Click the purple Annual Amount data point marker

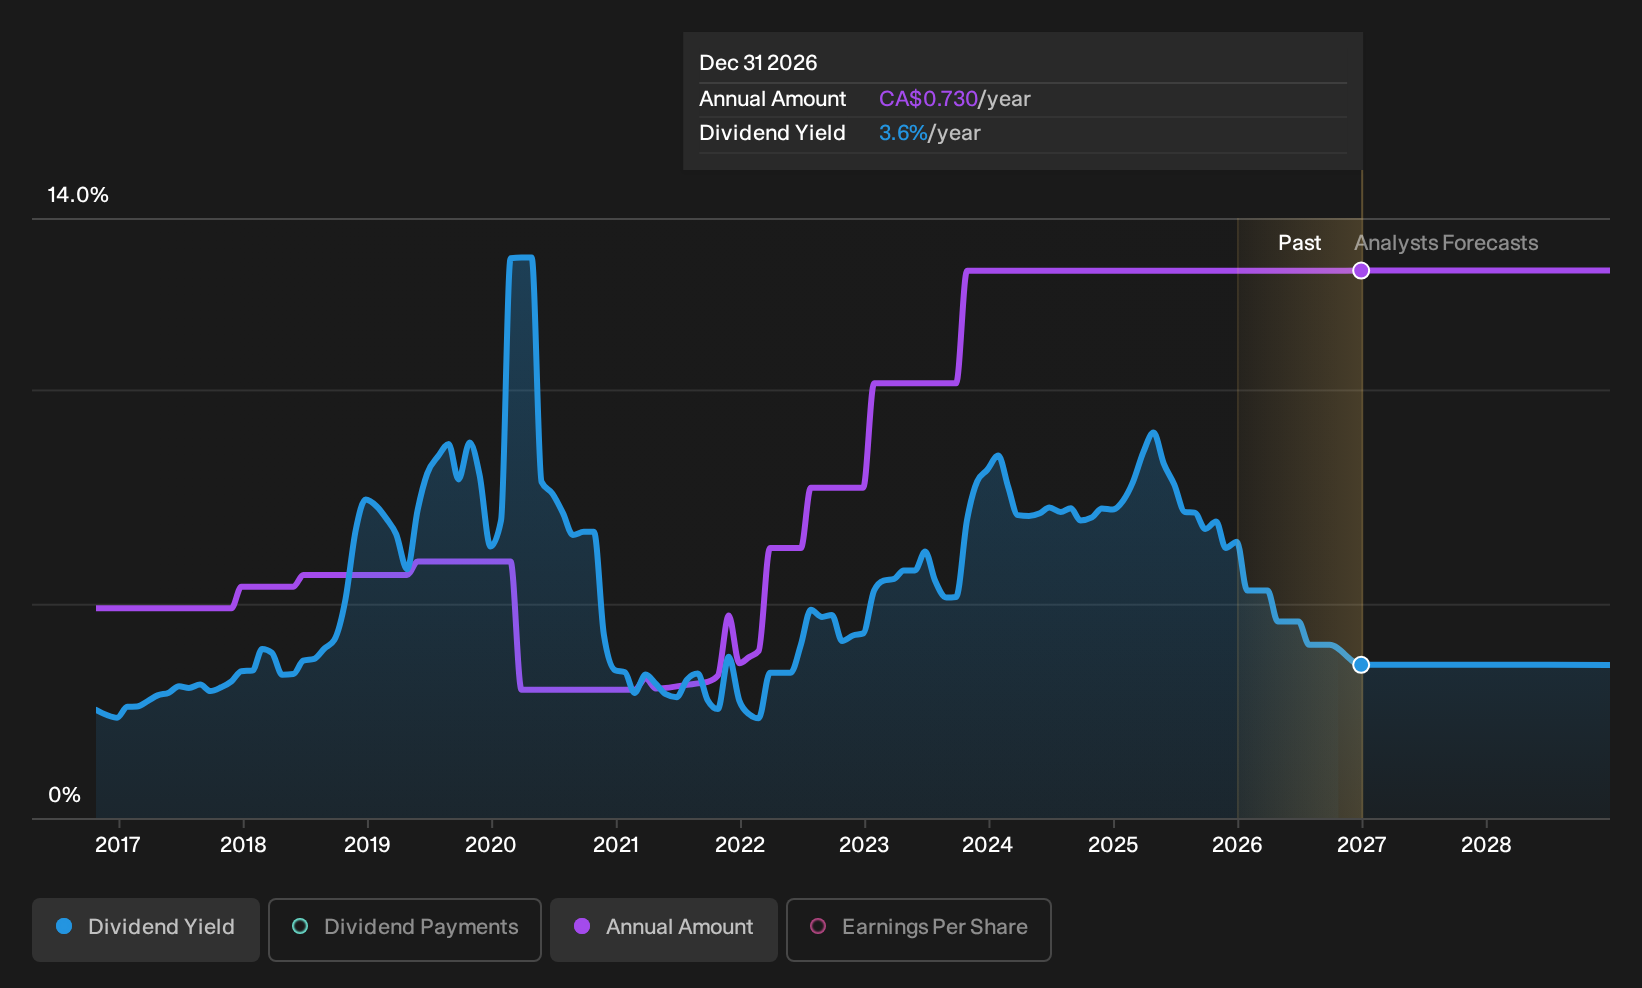1361,271
